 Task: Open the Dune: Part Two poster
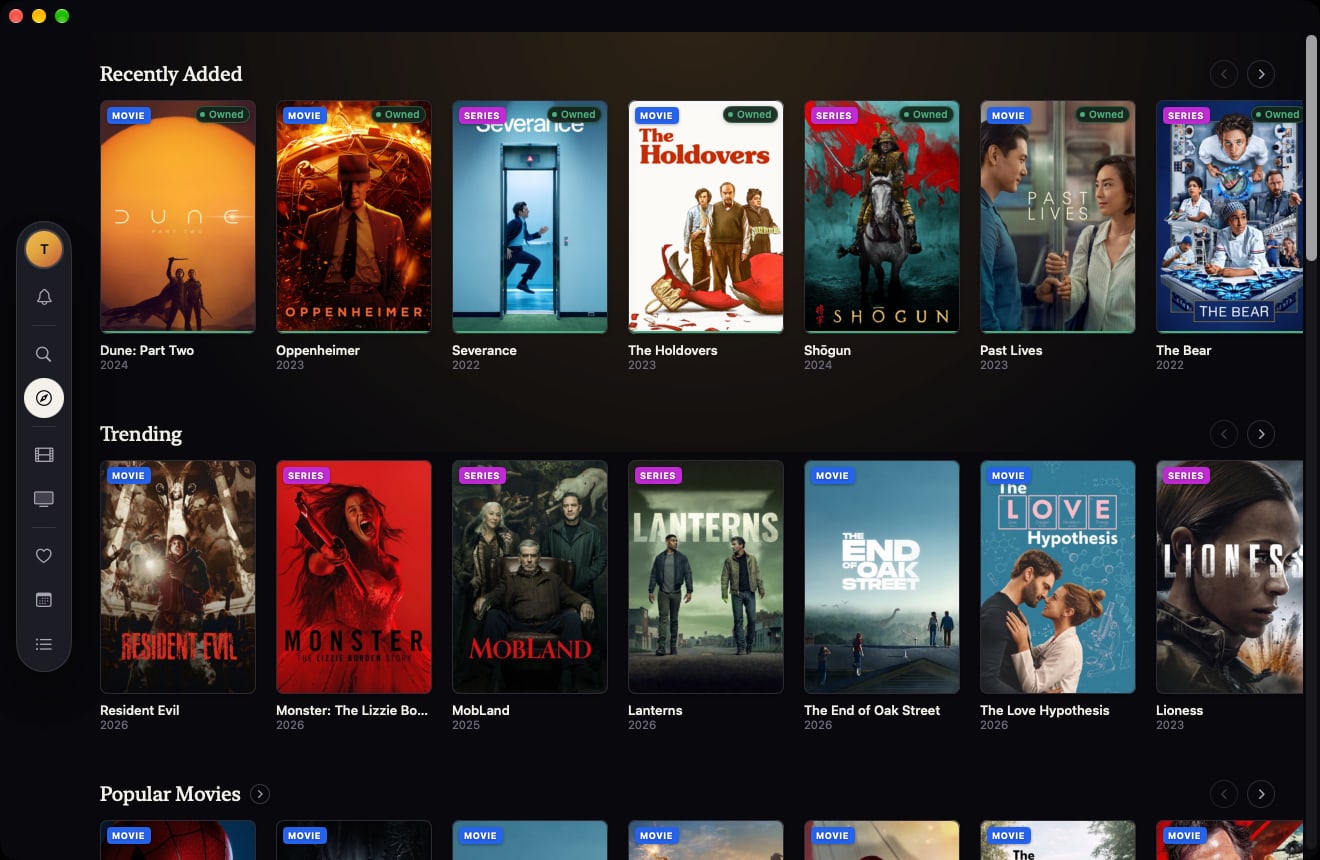click(x=178, y=217)
